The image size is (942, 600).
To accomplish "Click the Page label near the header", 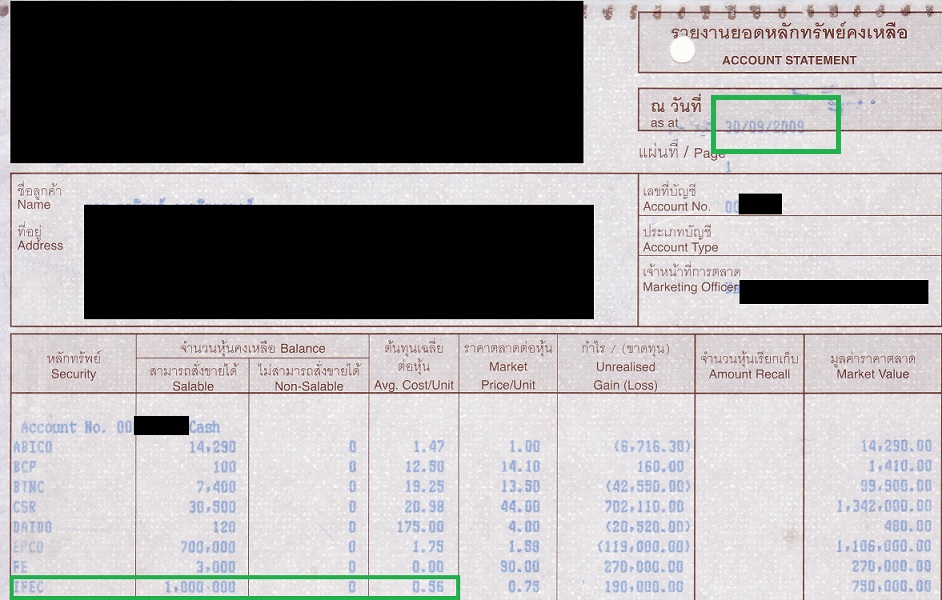I will pyautogui.click(x=710, y=153).
